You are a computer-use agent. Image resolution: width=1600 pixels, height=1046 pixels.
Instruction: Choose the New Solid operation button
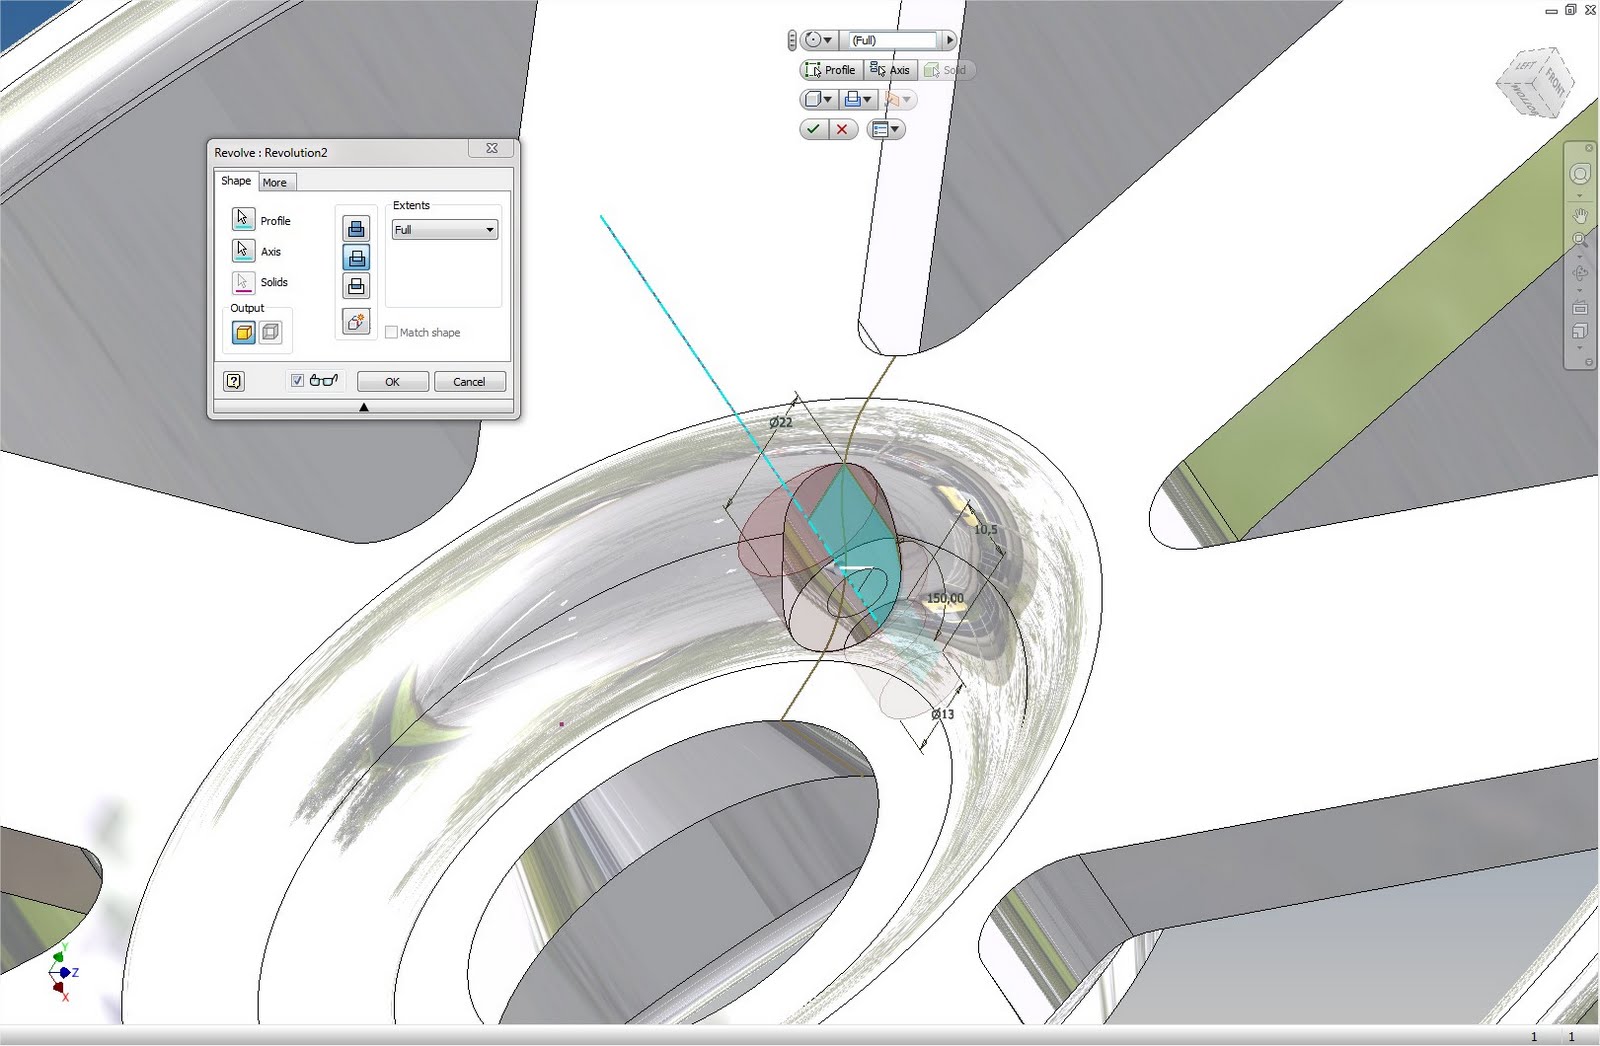click(x=356, y=321)
